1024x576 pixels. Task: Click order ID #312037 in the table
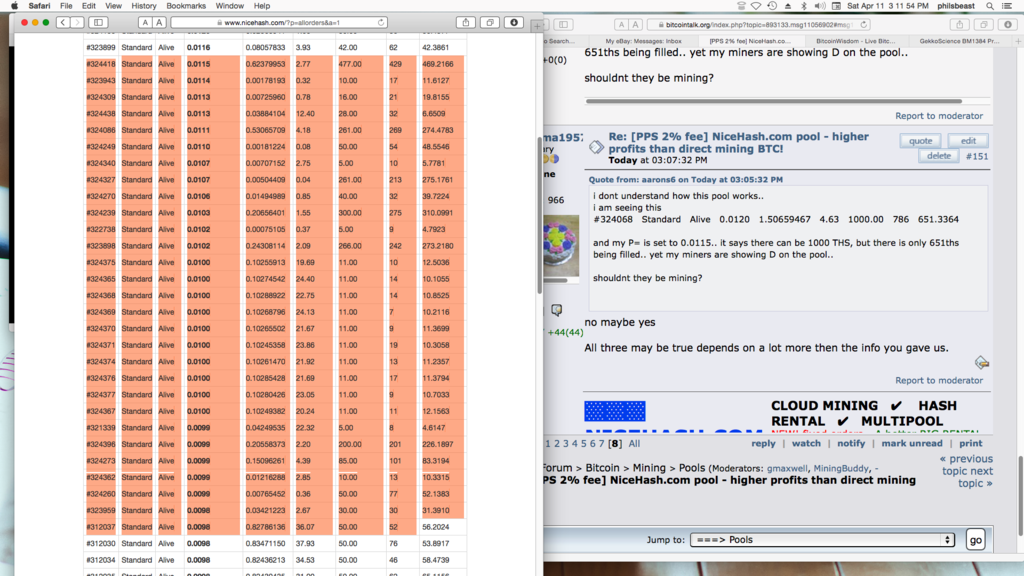(x=101, y=527)
